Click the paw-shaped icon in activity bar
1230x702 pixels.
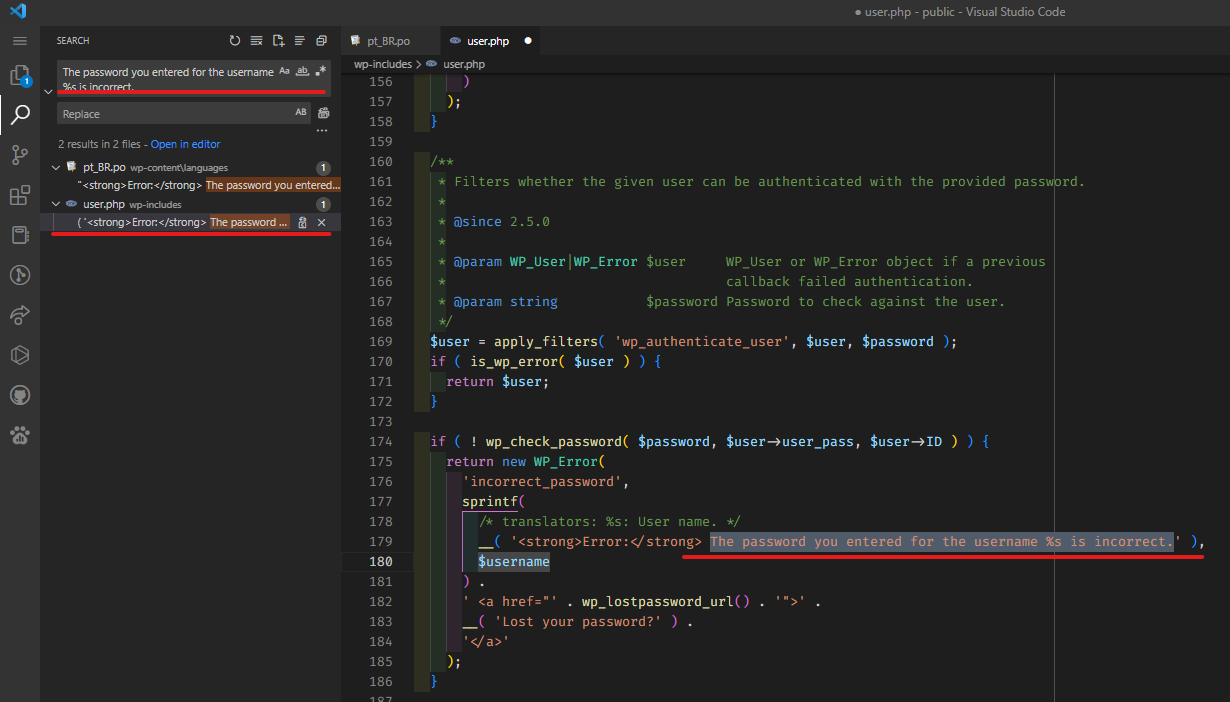click(x=20, y=435)
